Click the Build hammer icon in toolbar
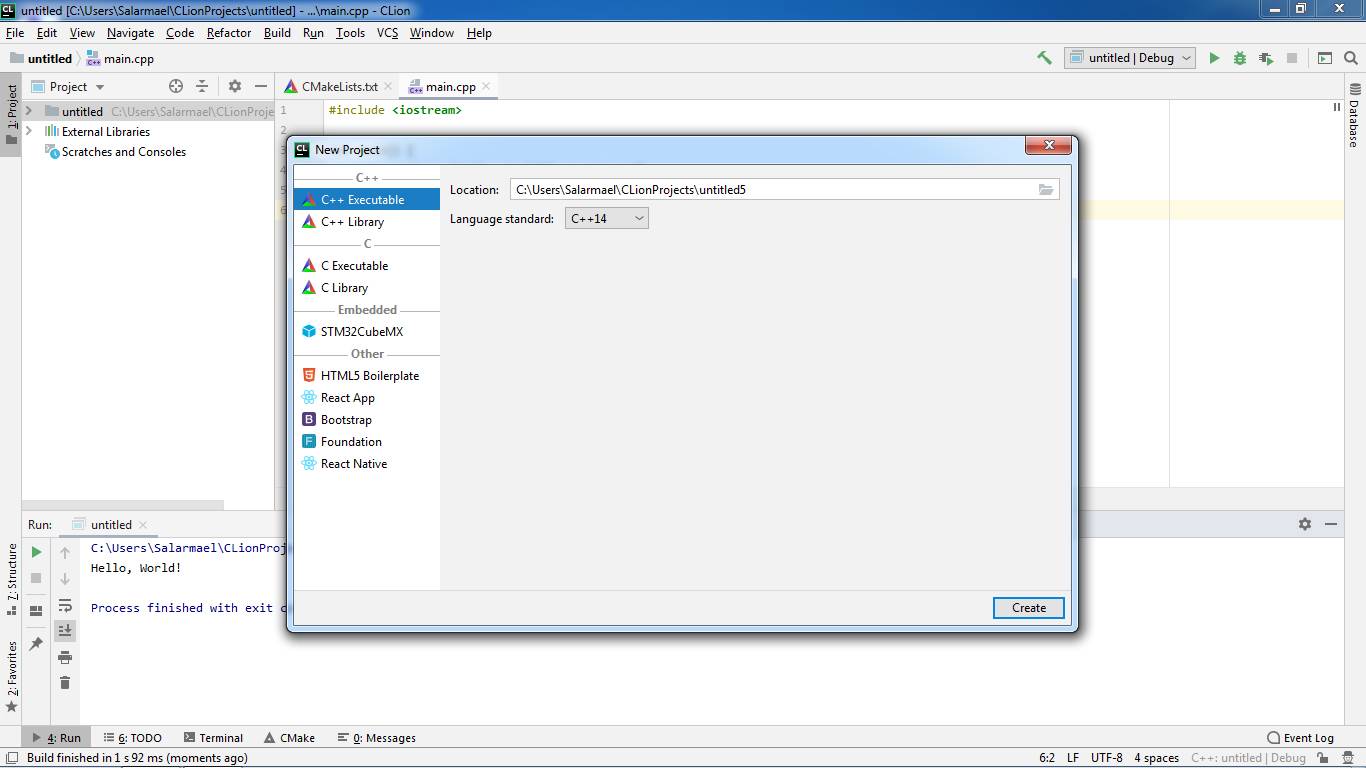1366x768 pixels. coord(1044,58)
